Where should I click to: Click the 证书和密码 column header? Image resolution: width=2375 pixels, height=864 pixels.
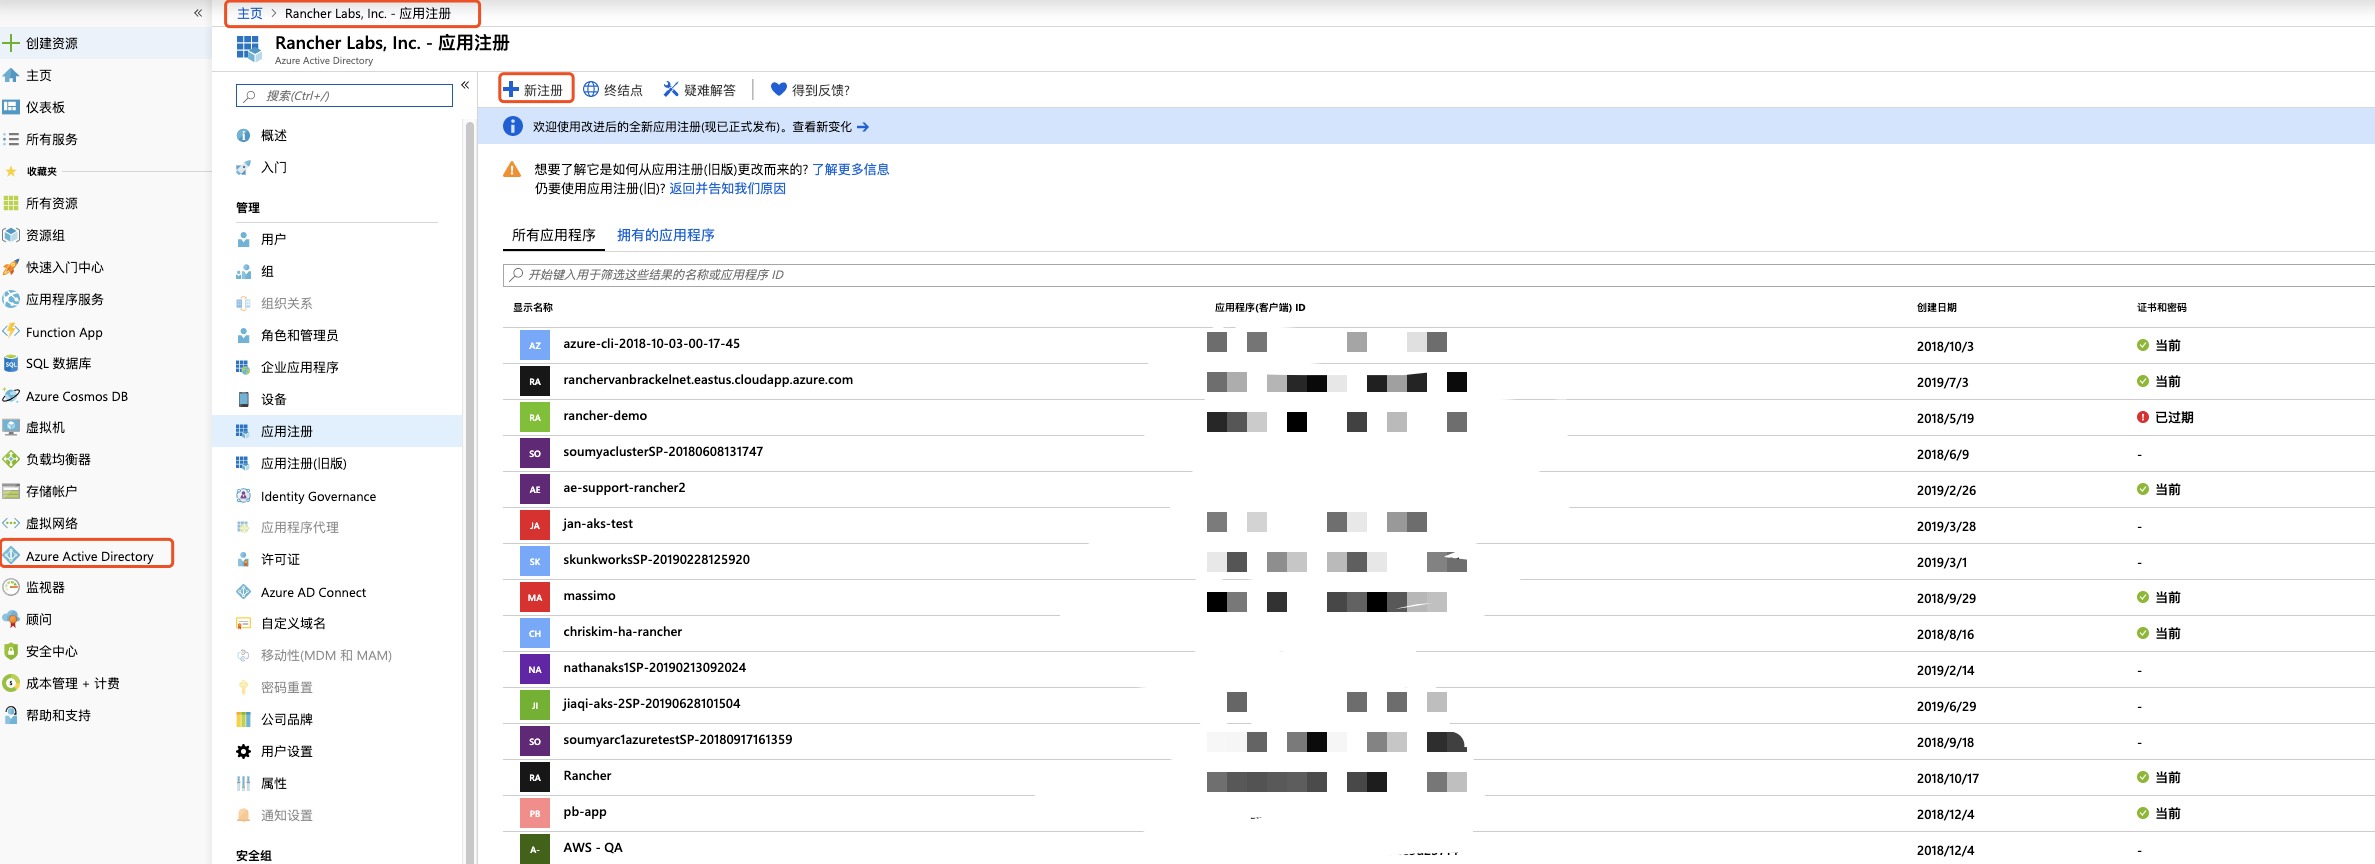click(x=2161, y=307)
